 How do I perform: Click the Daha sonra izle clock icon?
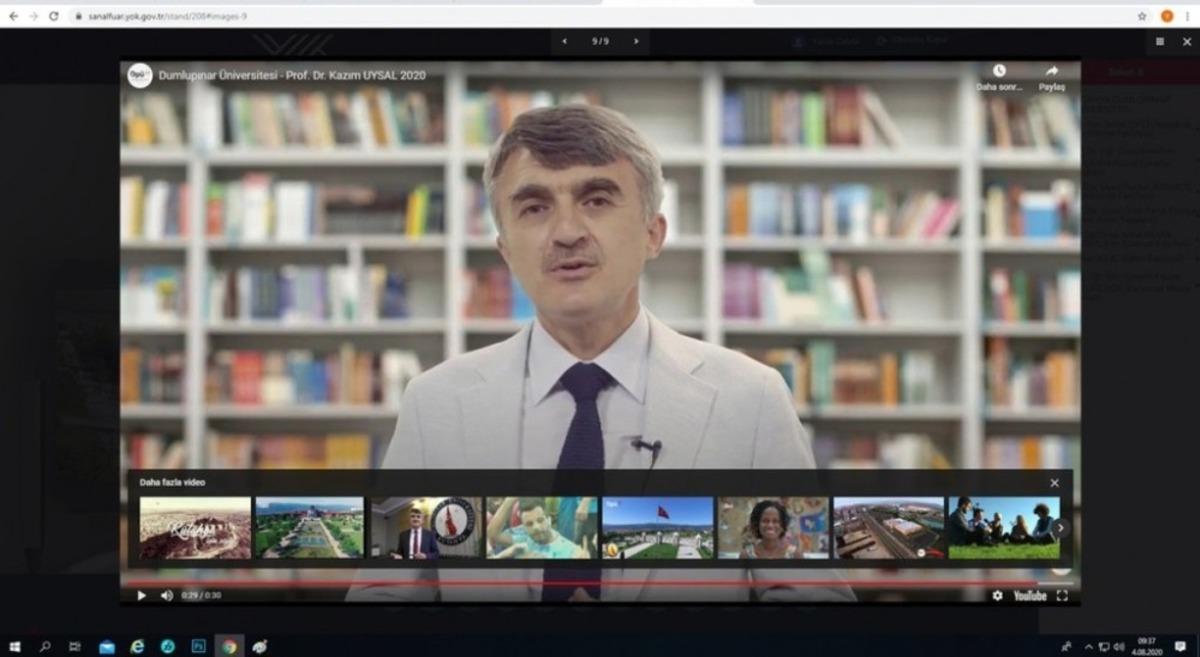998,72
